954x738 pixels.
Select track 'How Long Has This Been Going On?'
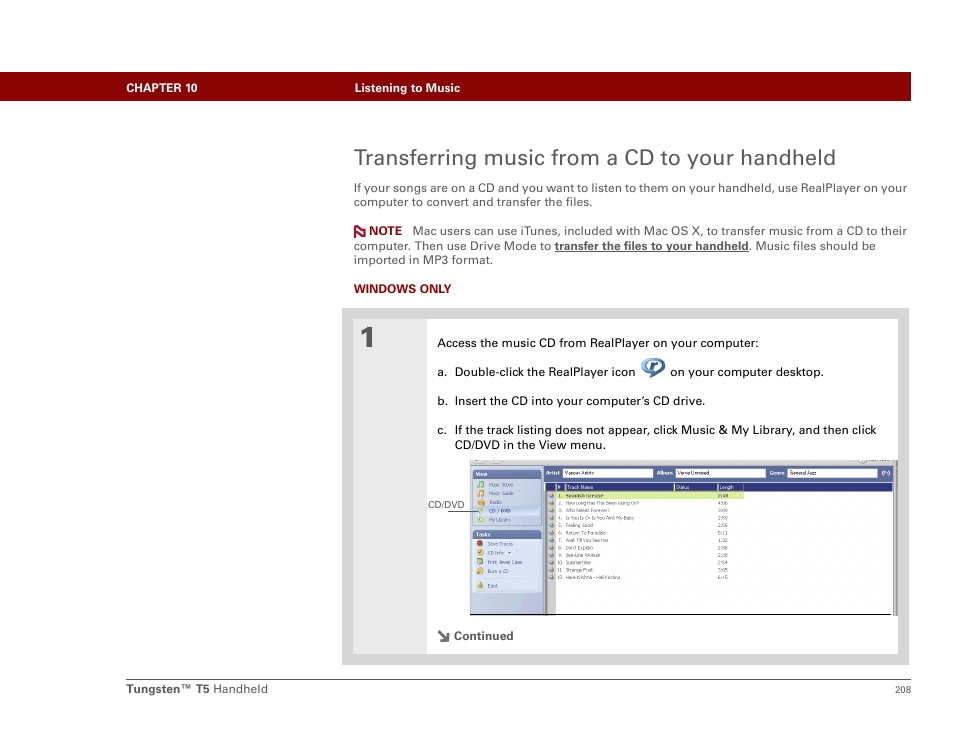point(602,503)
